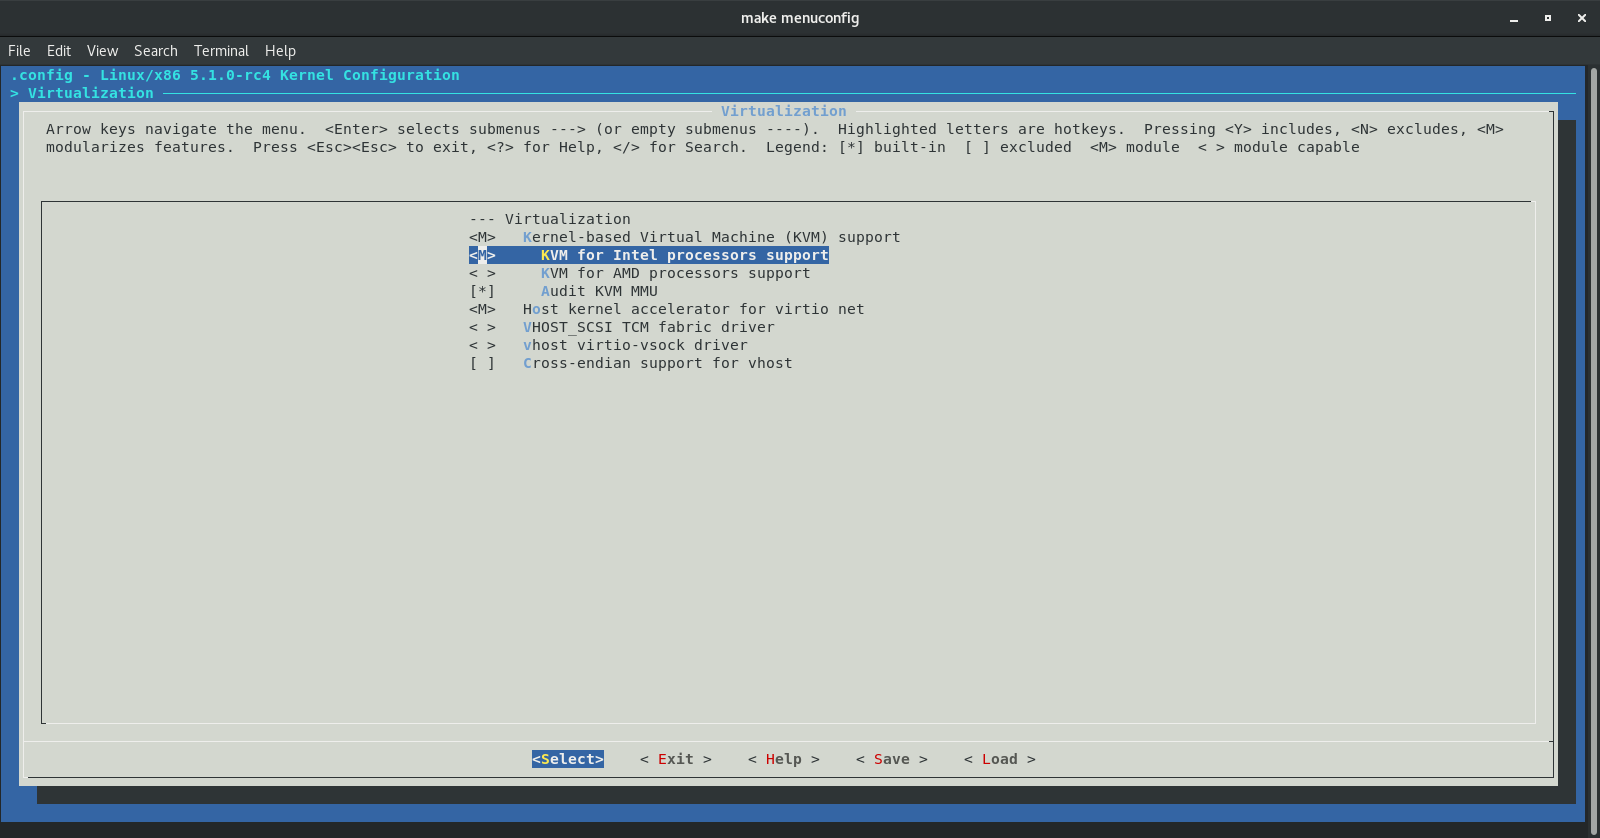The image size is (1600, 838).
Task: Click '.config - Linux/x86 5.1.0-rc4 Kernel Configuration' title
Action: [235, 75]
